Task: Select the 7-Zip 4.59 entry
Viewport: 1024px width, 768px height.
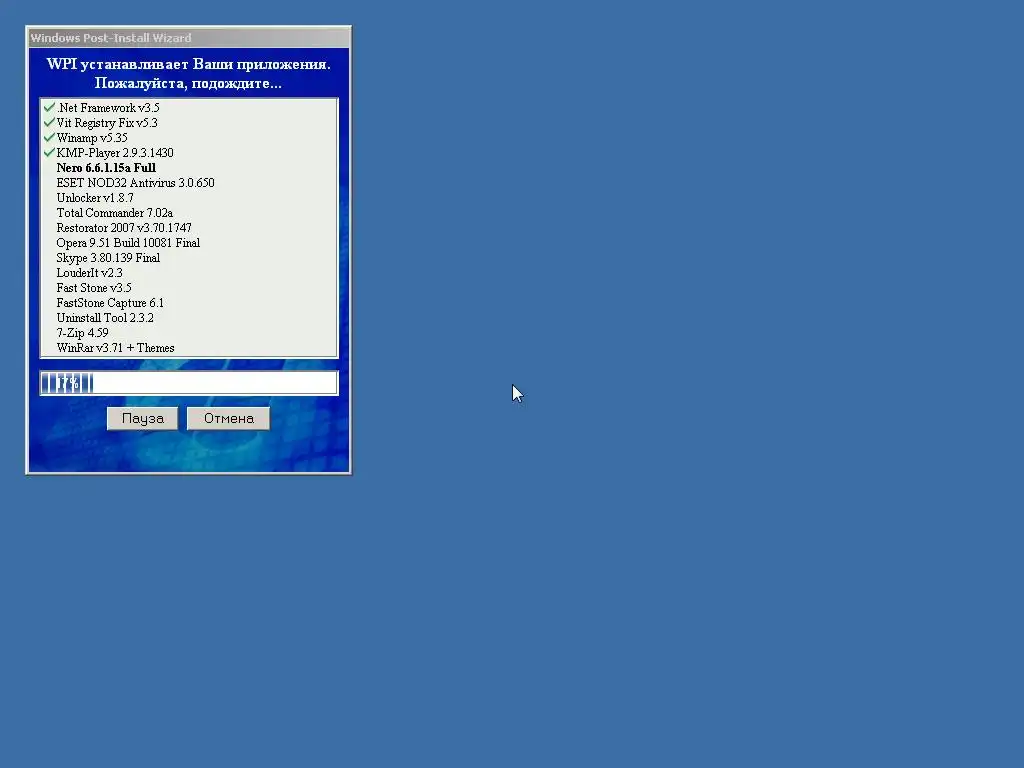Action: [x=82, y=333]
